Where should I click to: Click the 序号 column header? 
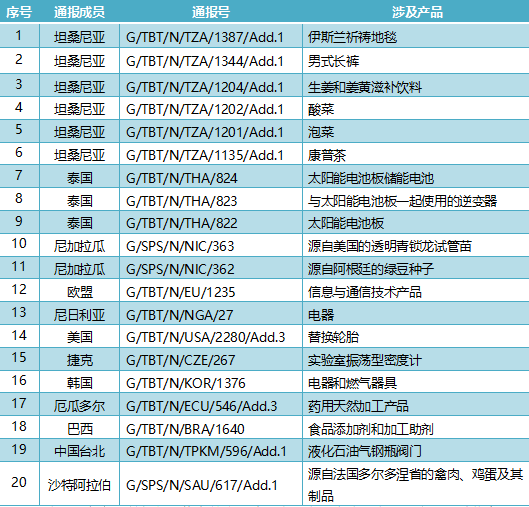(19, 12)
